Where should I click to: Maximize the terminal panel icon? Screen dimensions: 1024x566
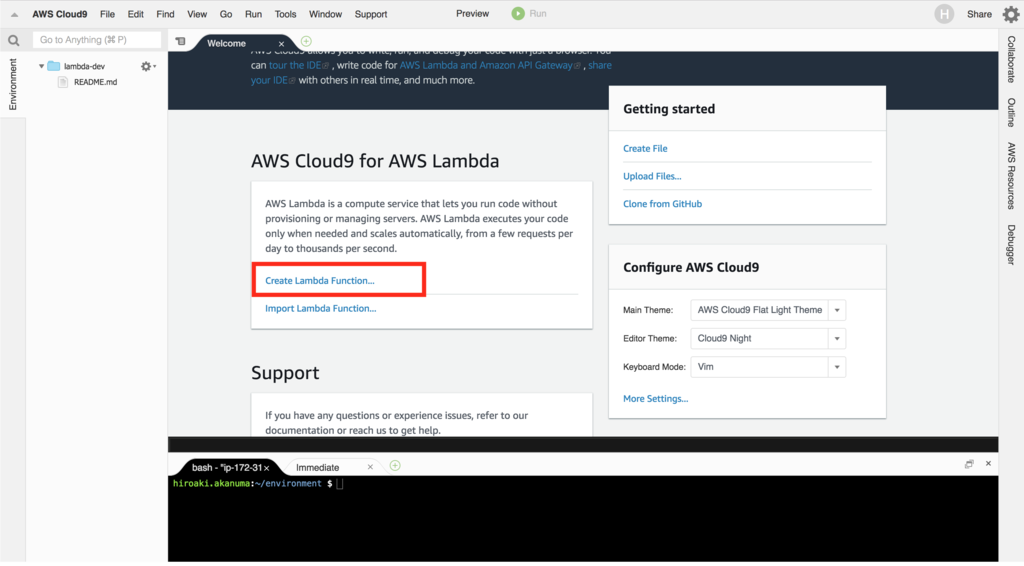click(969, 464)
